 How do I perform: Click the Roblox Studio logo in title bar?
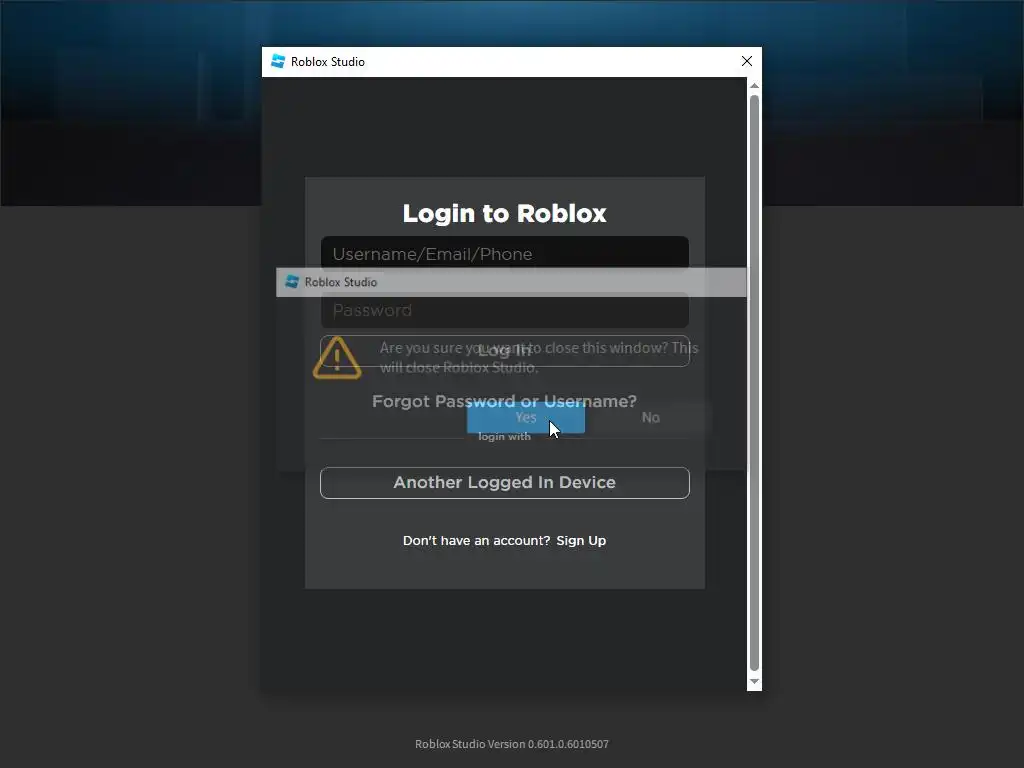(x=278, y=61)
